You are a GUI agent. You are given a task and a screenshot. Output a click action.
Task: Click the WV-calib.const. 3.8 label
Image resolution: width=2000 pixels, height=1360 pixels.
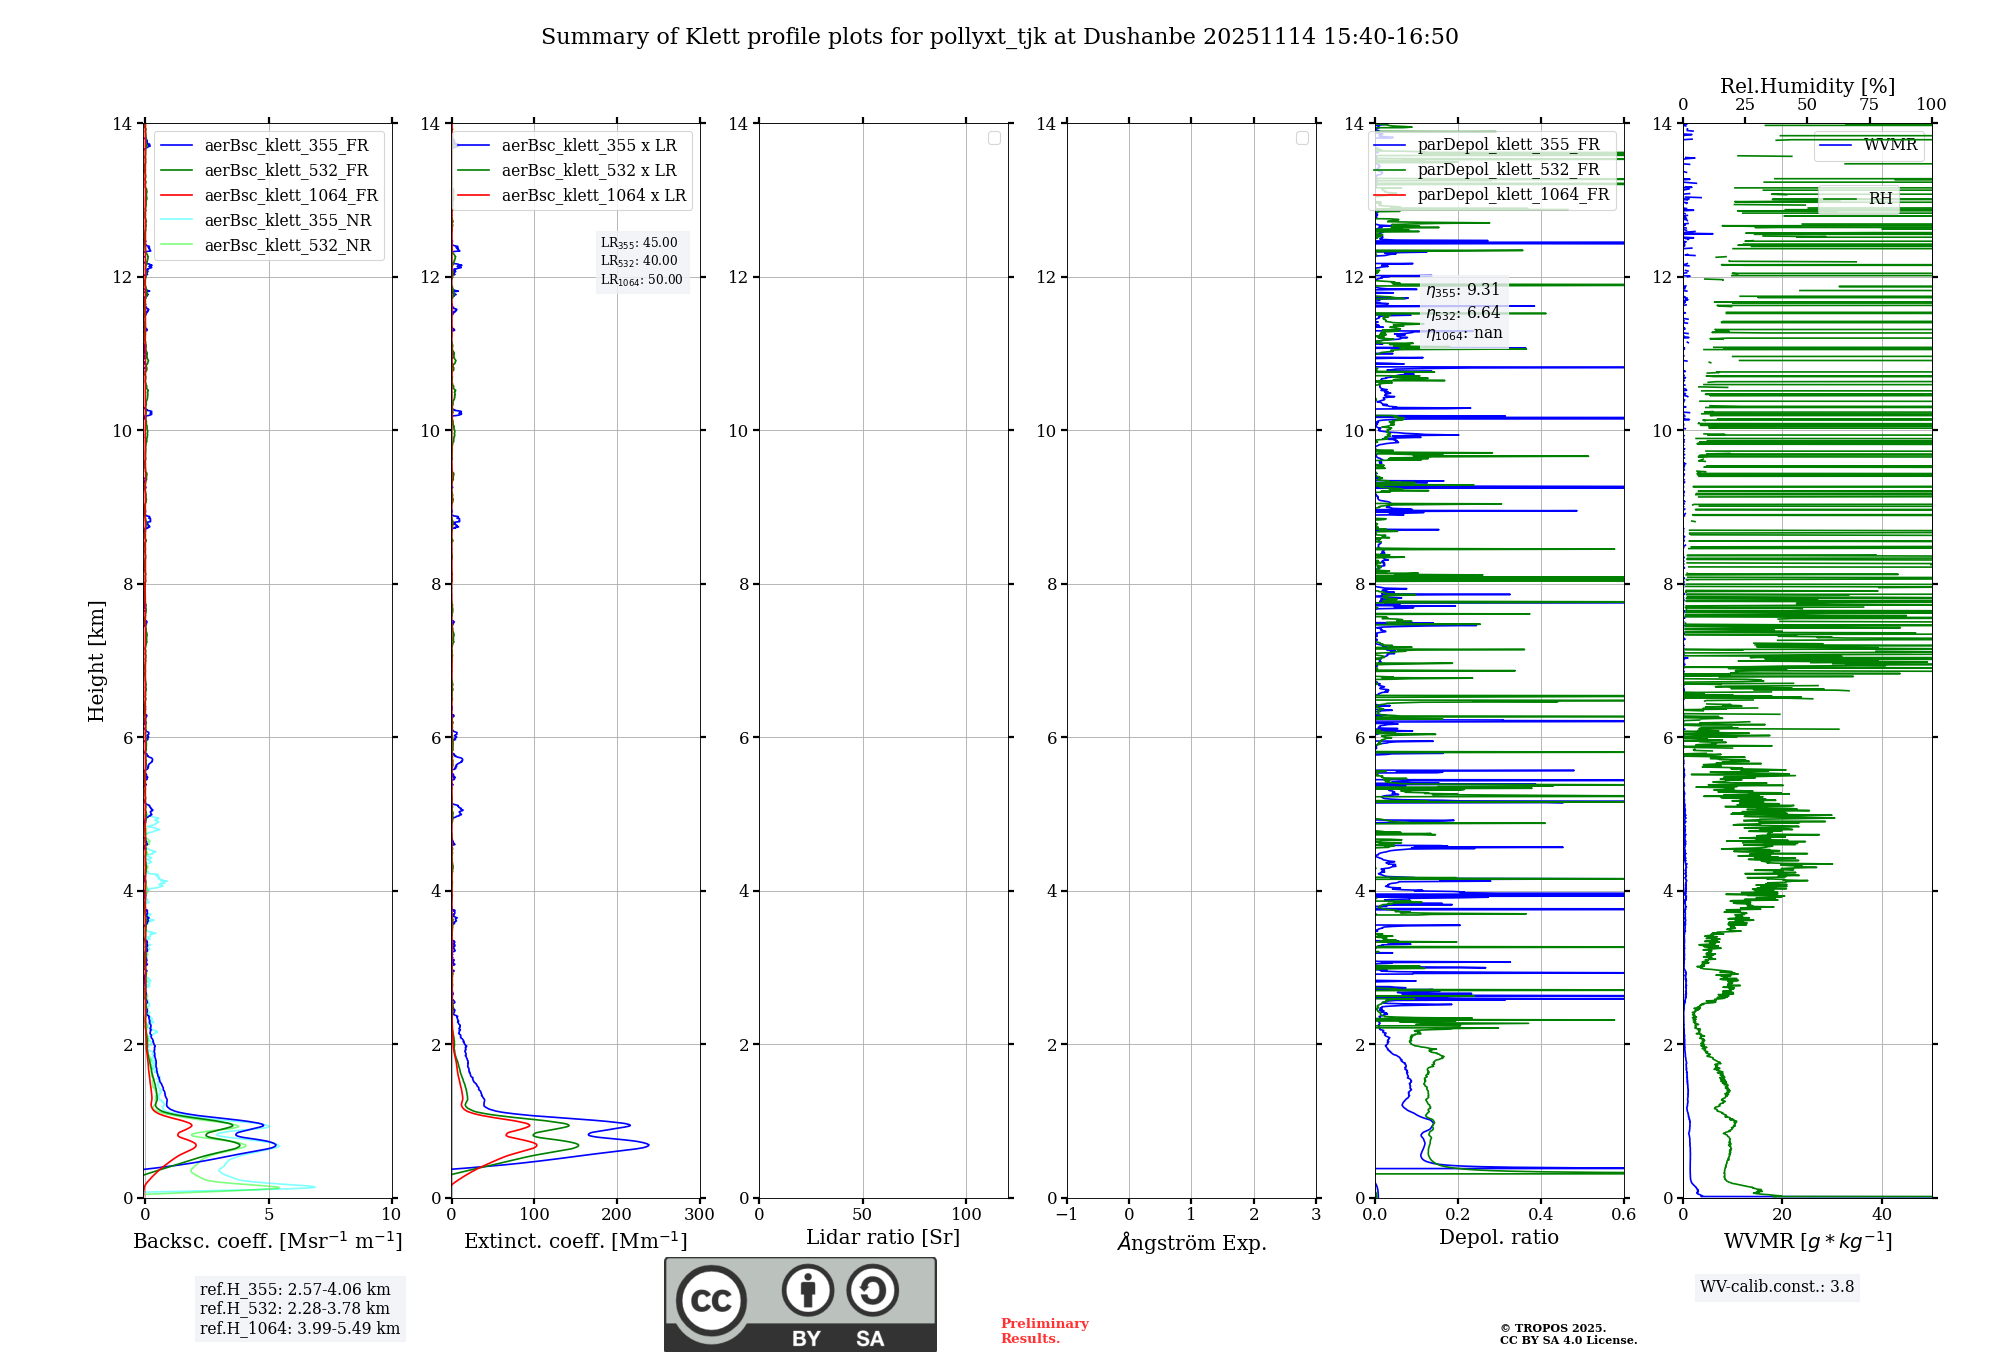click(1776, 1287)
